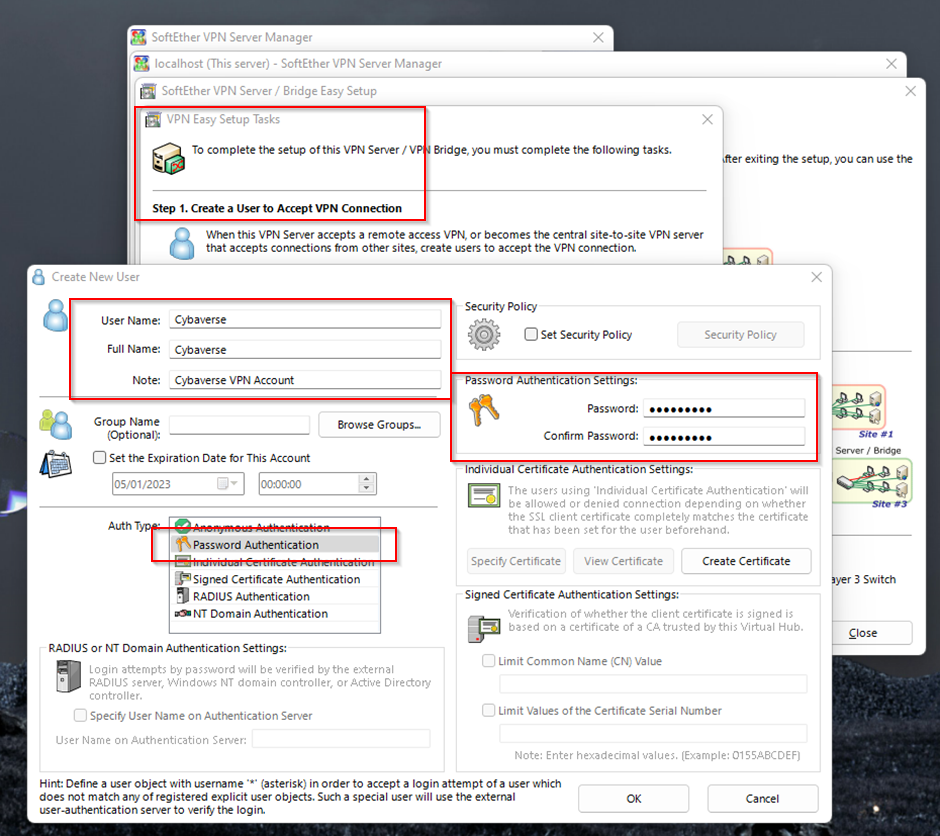940x836 pixels.
Task: Close the Create New User dialog
Action: click(817, 277)
